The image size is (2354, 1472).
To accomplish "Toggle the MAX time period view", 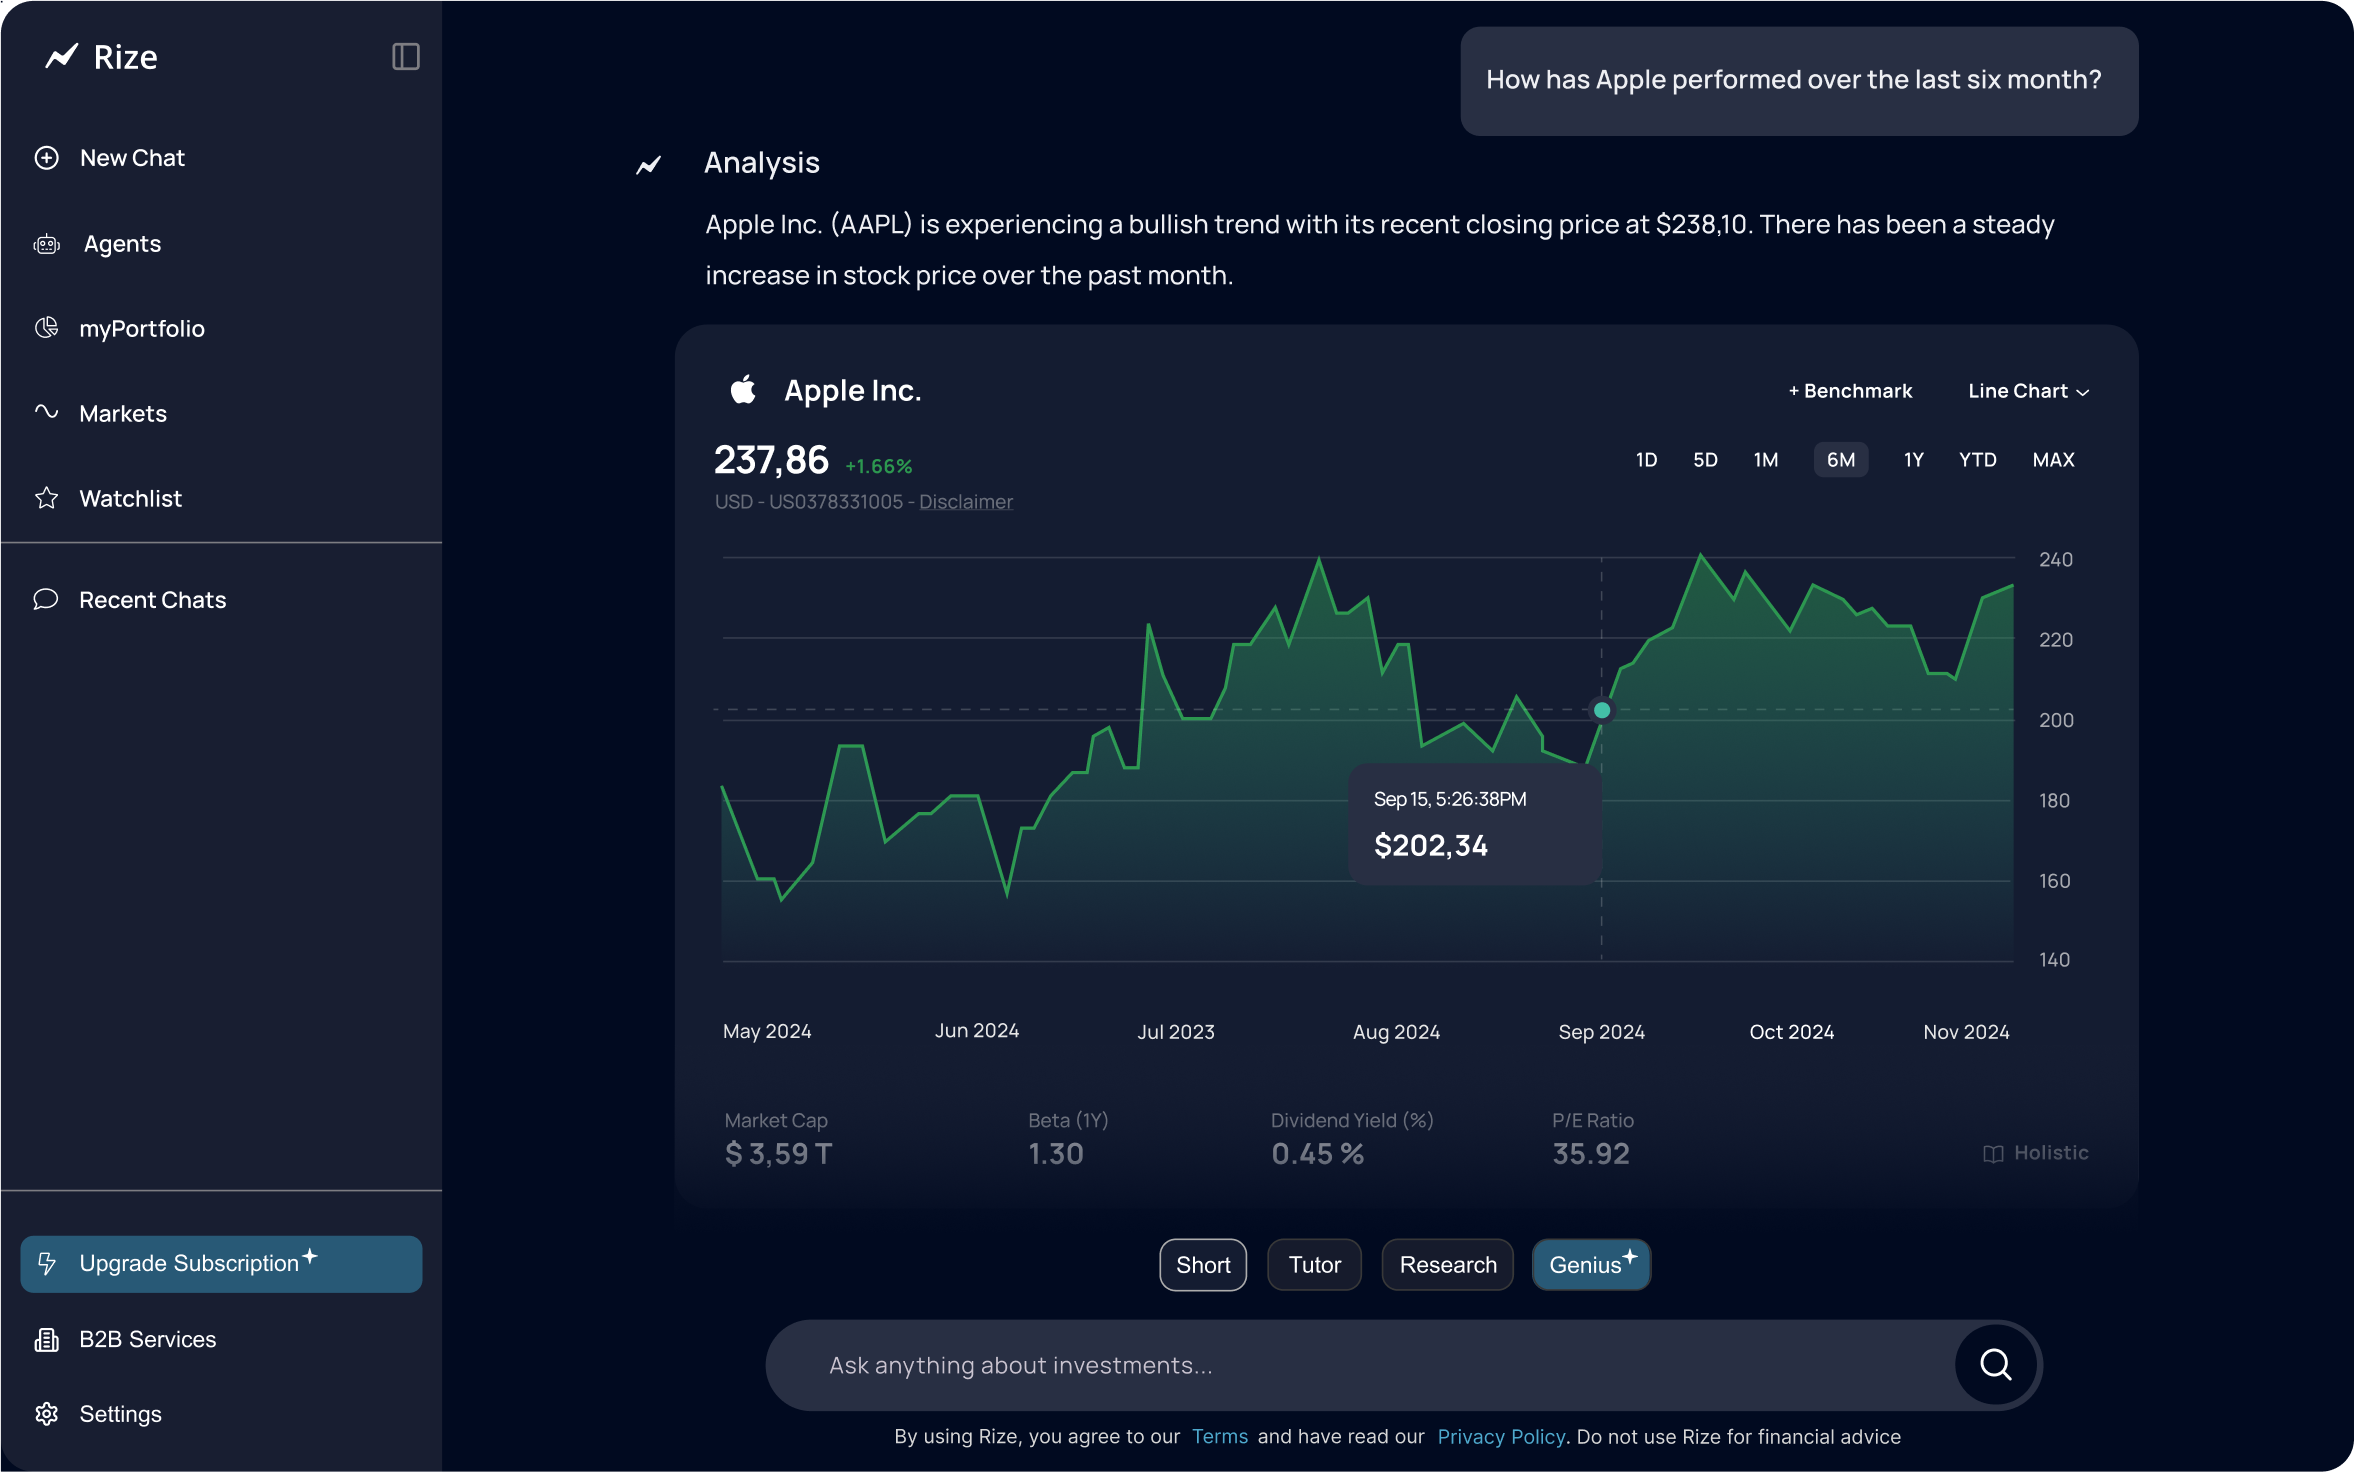I will [2054, 460].
